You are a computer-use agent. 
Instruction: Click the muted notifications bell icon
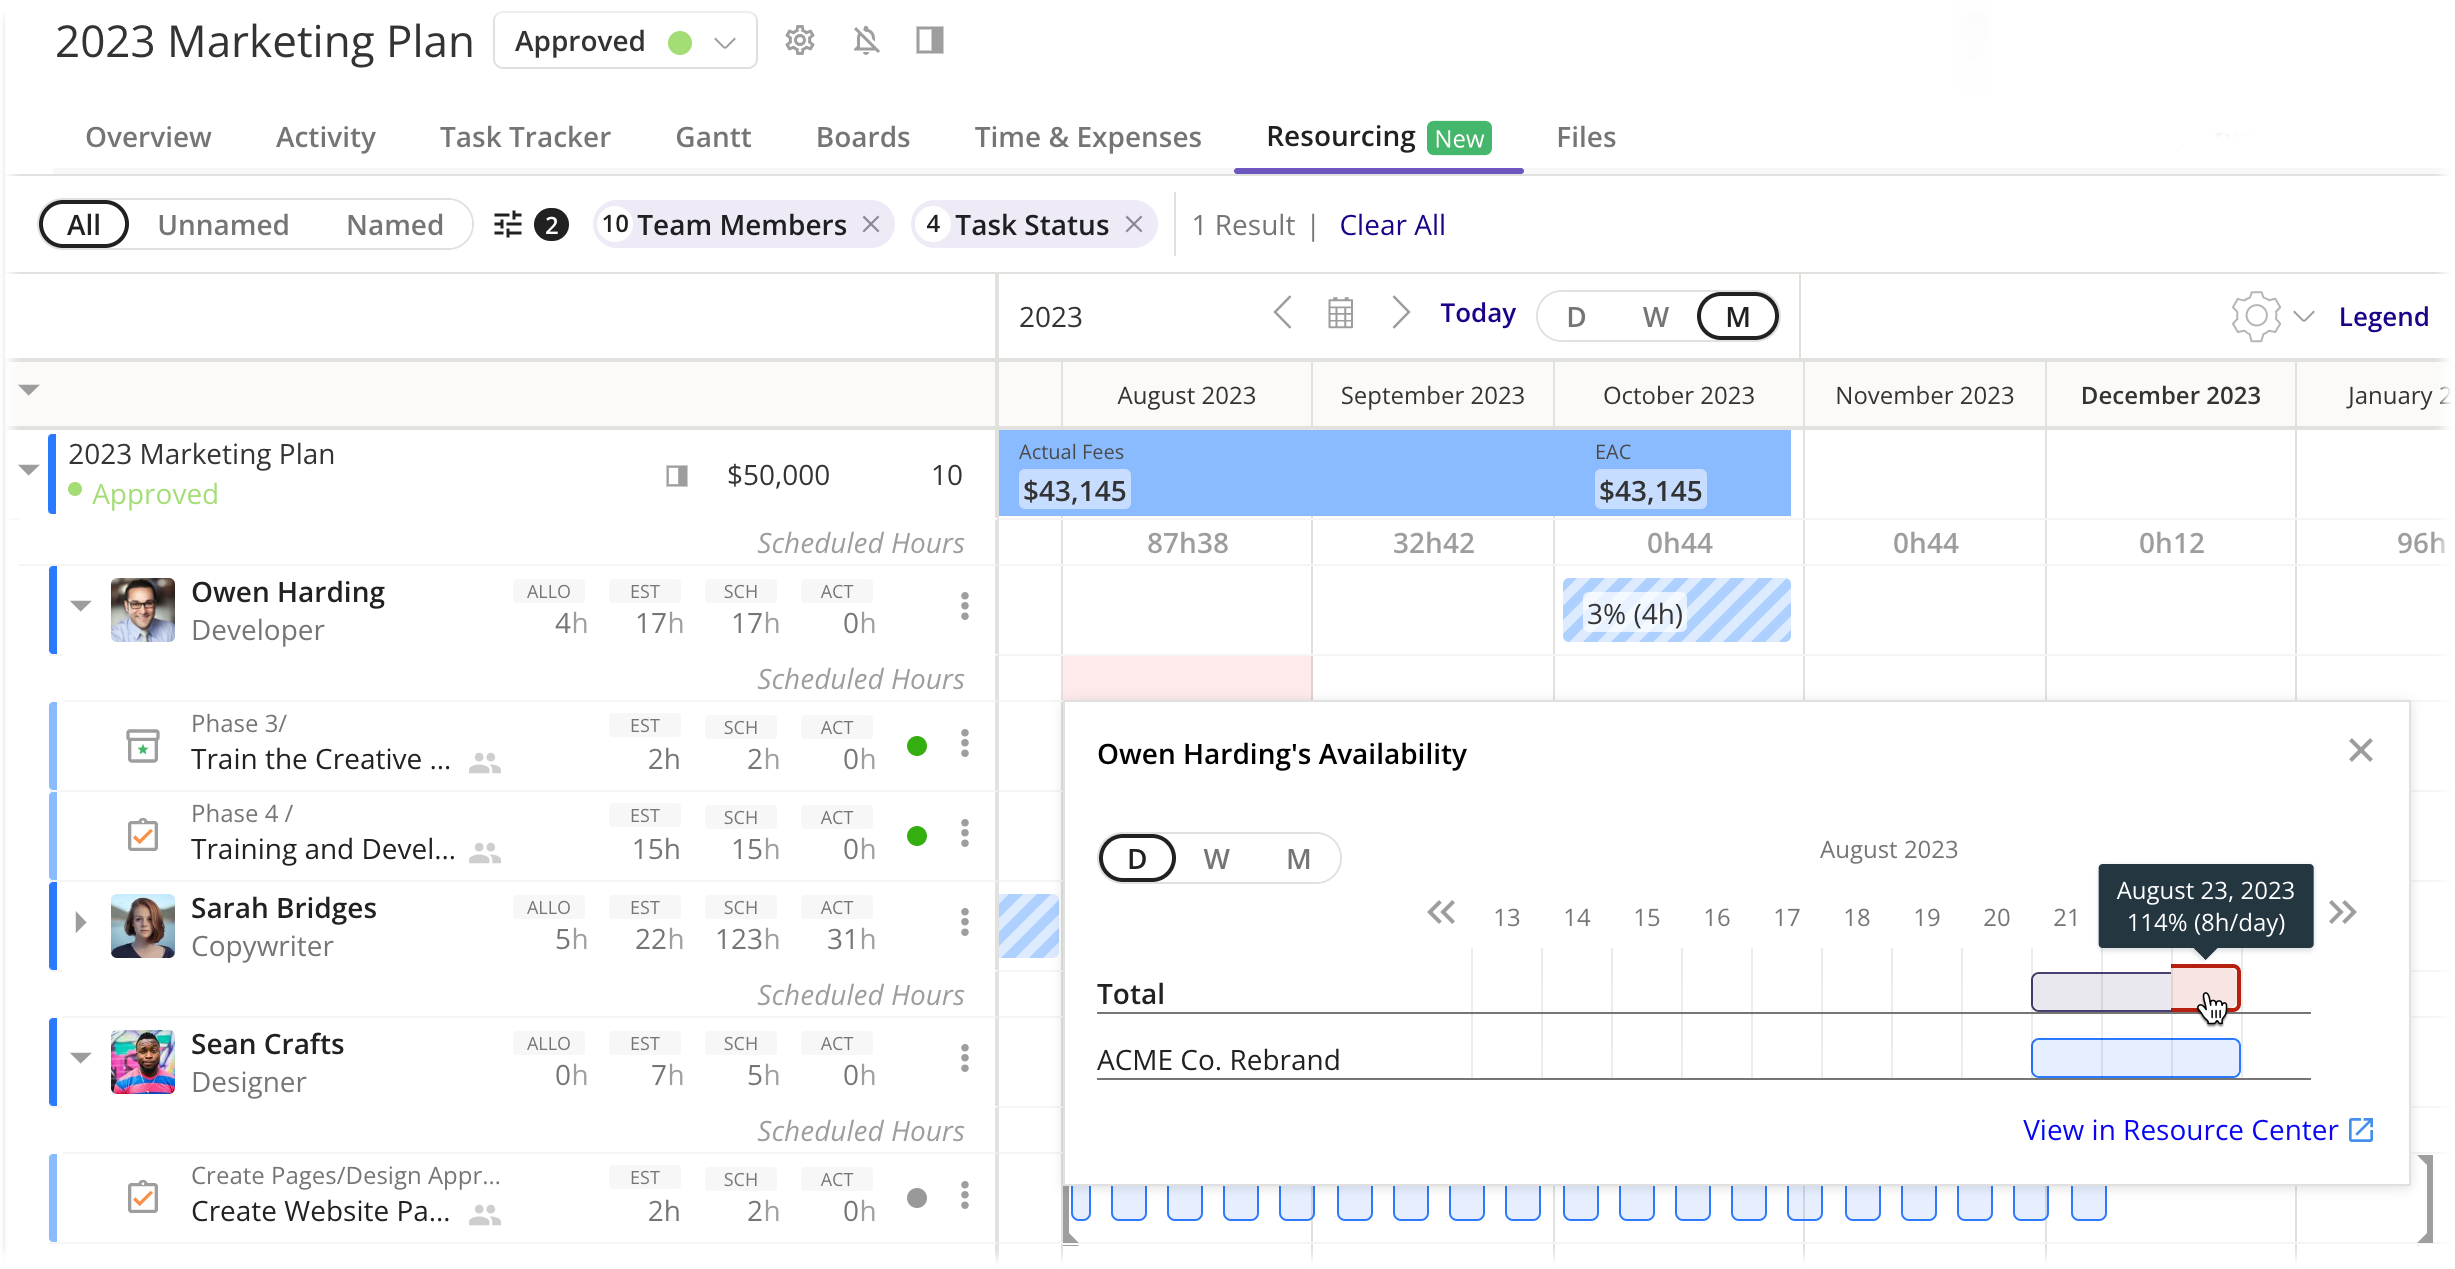(x=866, y=41)
